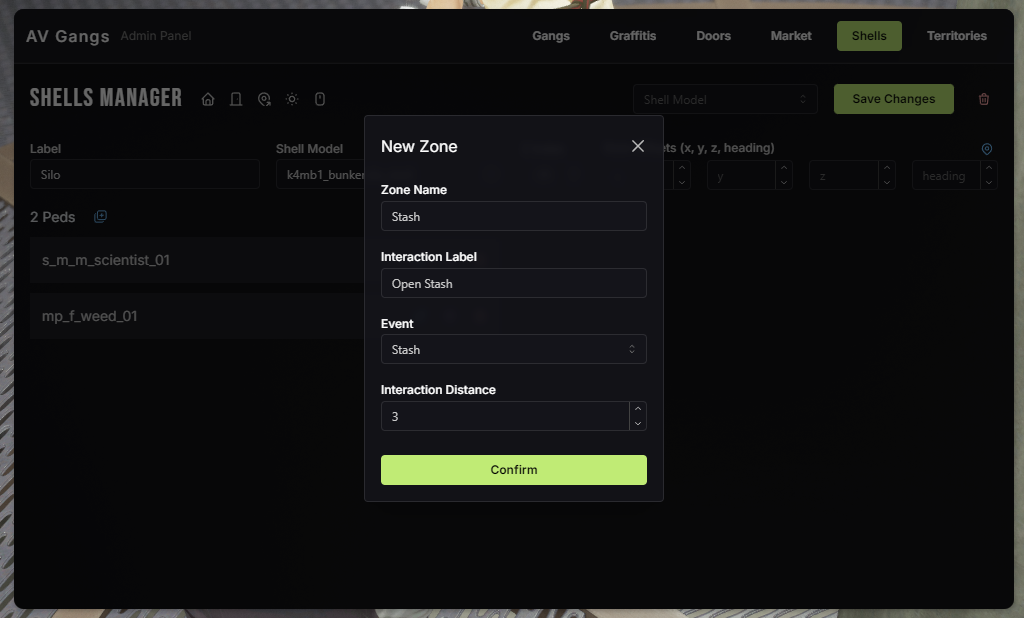Screen dimensions: 1024x618
Task: Click the map pin arrow icon in header
Action: pos(264,99)
